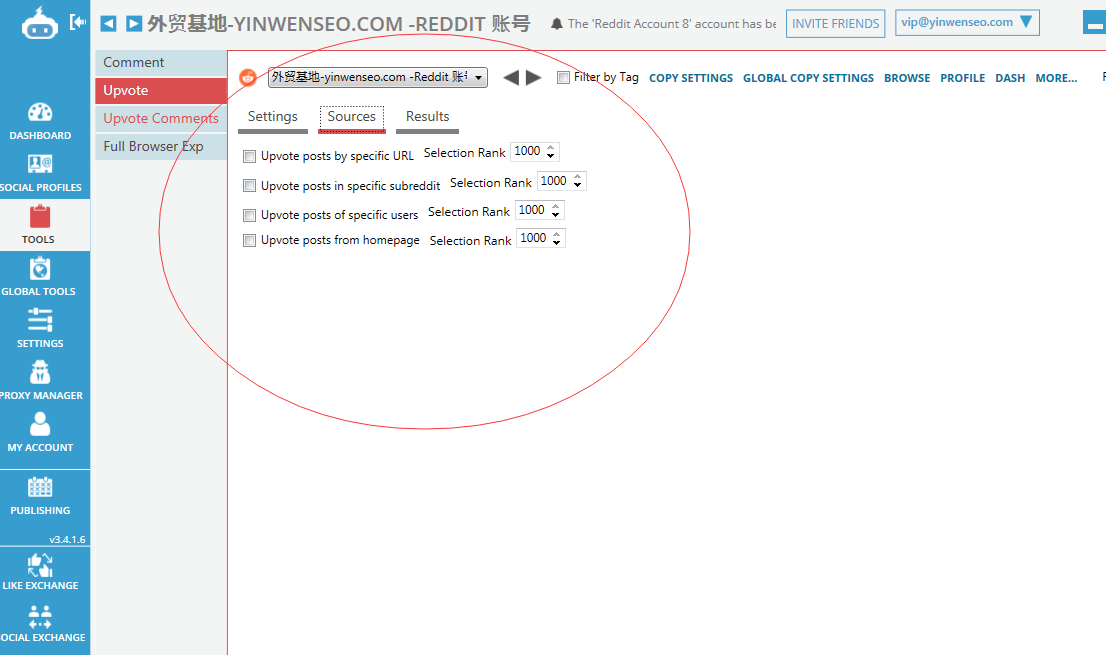Click the INVITE FRIENDS button
The image size is (1106, 655).
[x=835, y=24]
